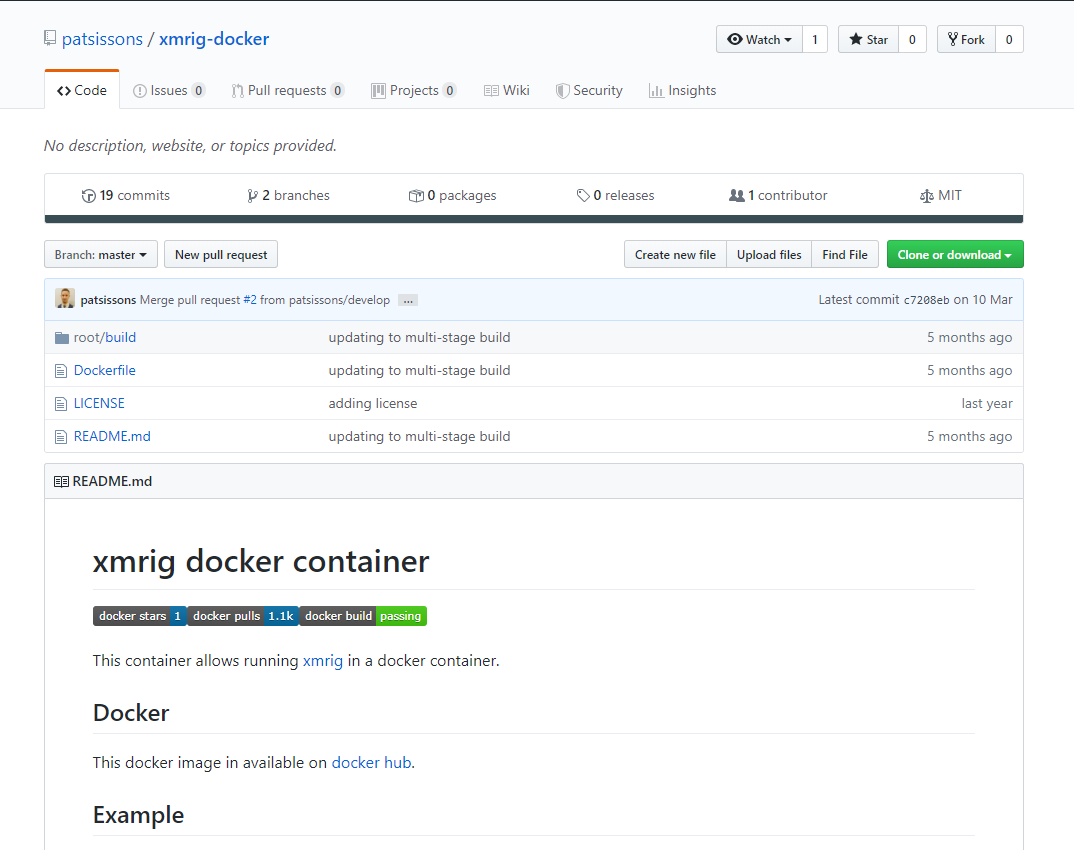Click the LICENSE file icon
Image resolution: width=1074 pixels, height=850 pixels.
click(61, 404)
